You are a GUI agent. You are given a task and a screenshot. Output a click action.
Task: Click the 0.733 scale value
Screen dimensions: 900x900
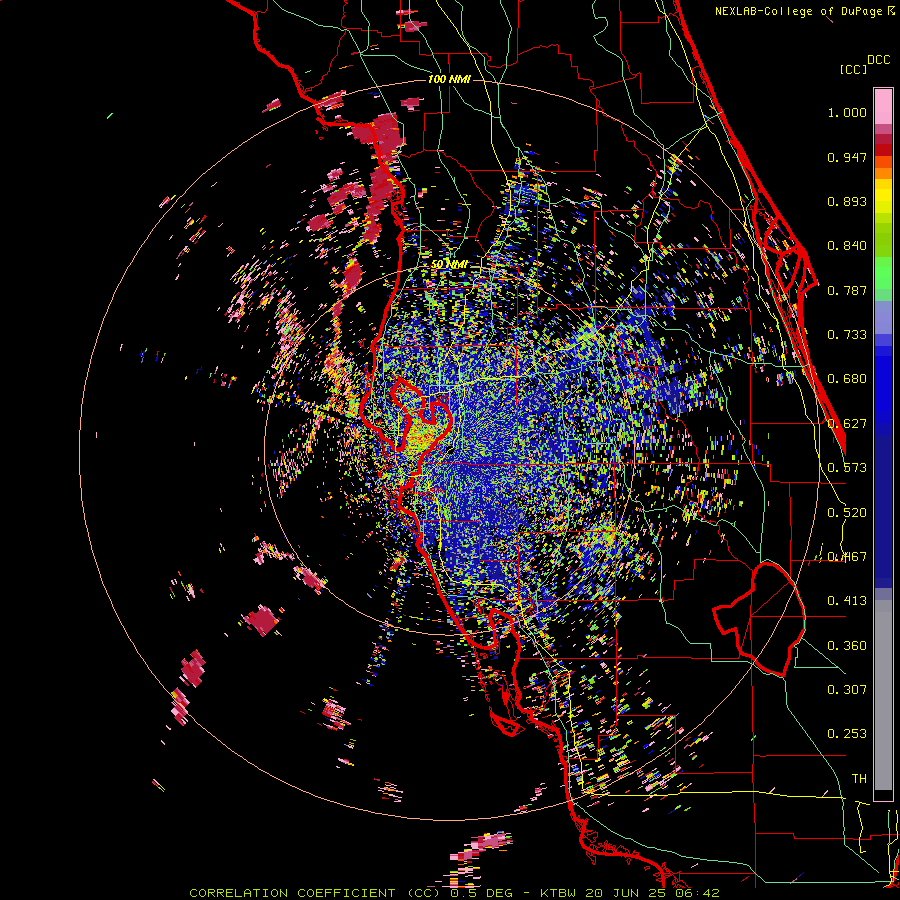tap(847, 335)
